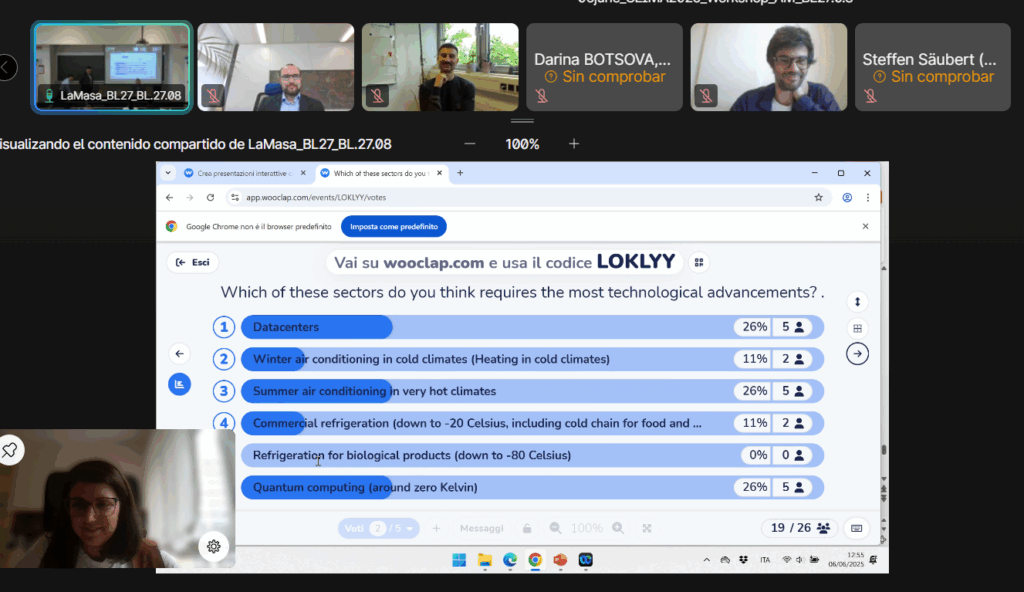
Task: Select Refrigeration for biological products answer
Action: point(532,455)
